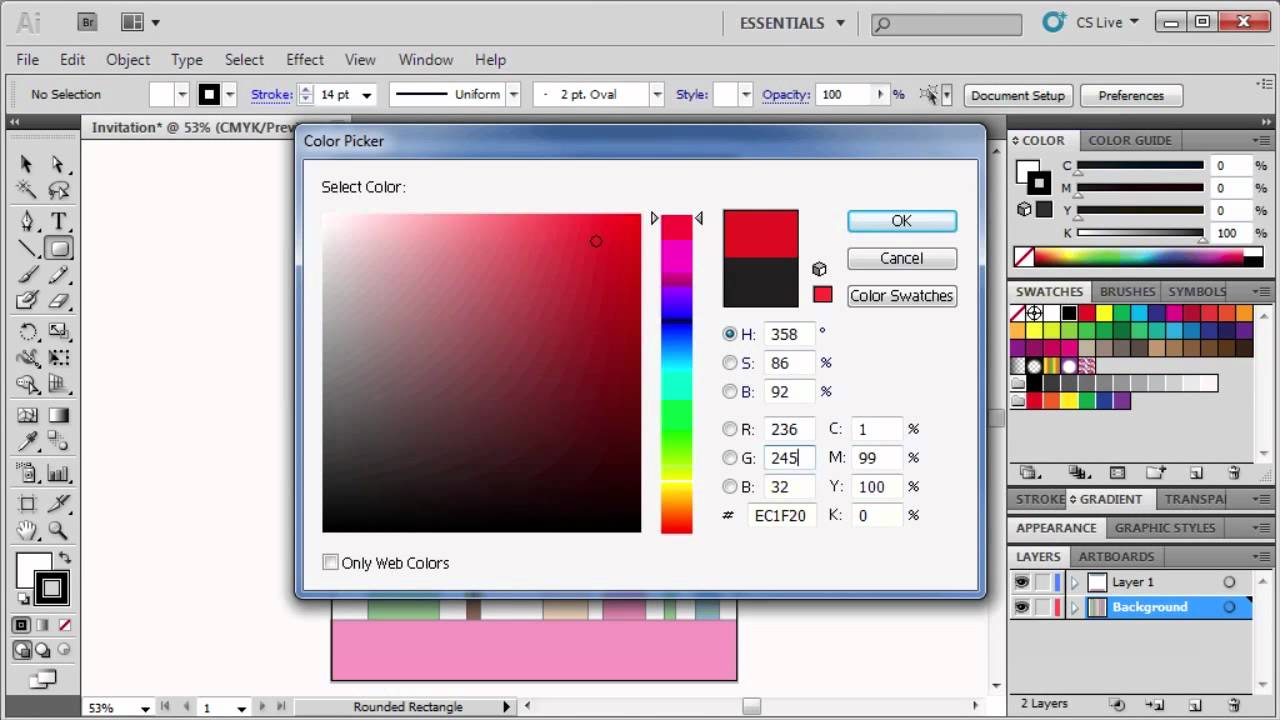
Task: Select the Rotate tool
Action: [x=27, y=332]
